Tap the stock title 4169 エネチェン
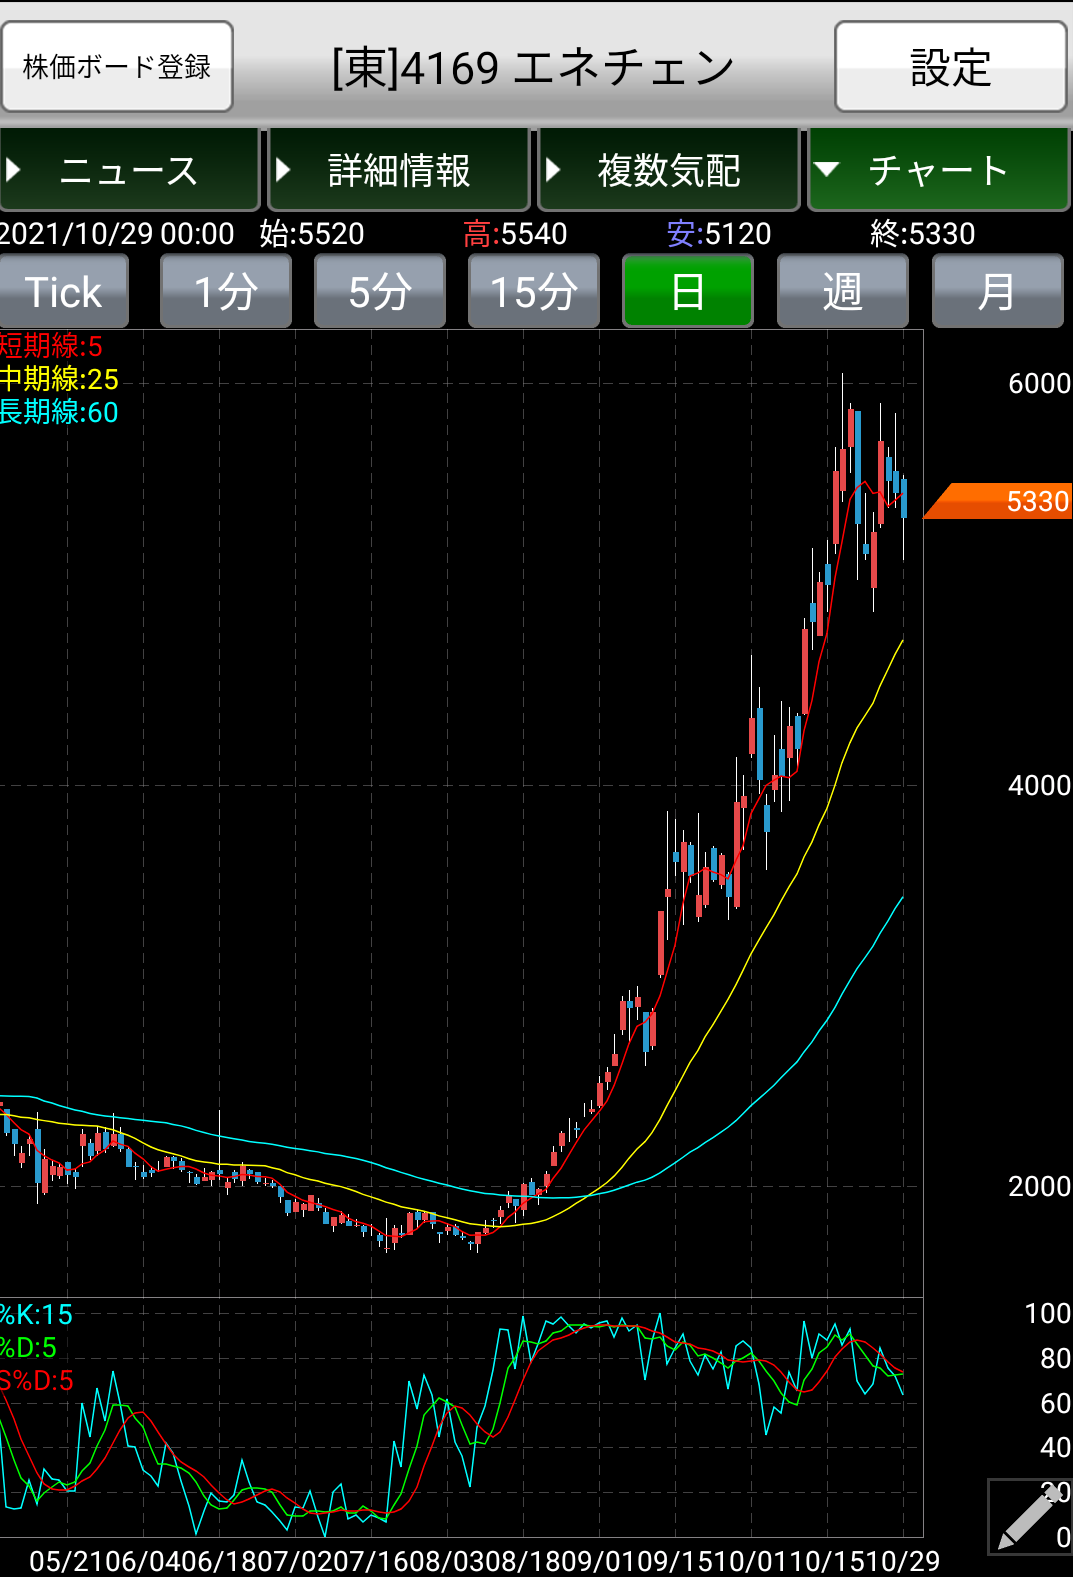Viewport: 1073px width, 1577px height. coord(533,68)
